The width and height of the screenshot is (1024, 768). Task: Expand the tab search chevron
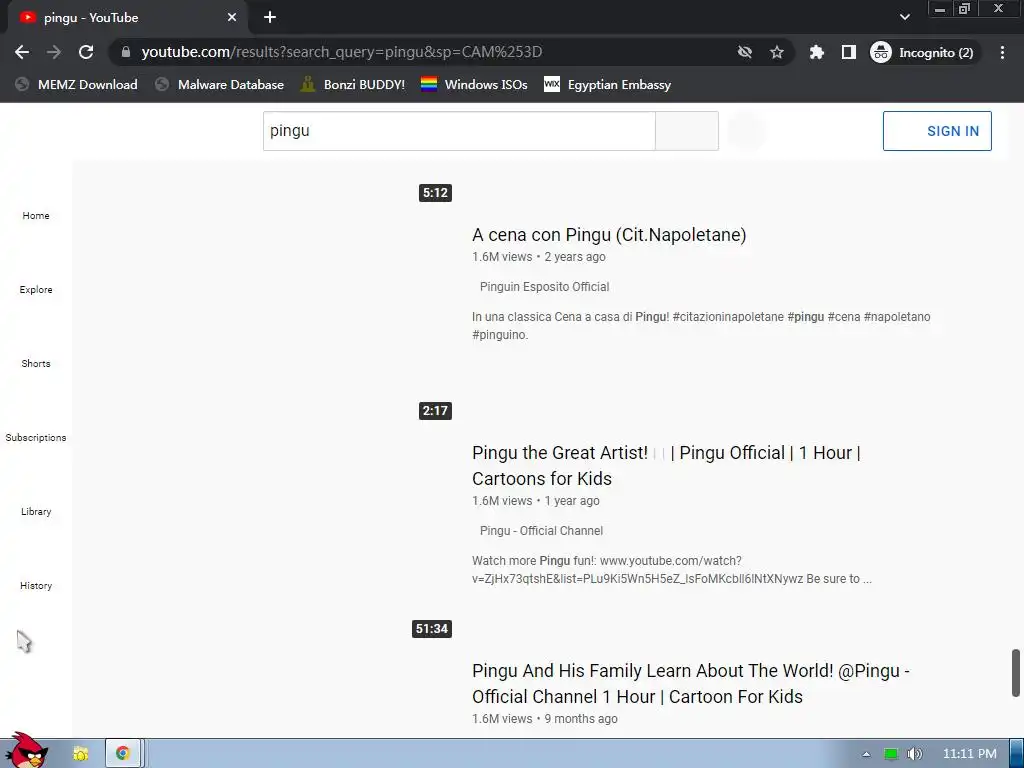click(x=904, y=17)
